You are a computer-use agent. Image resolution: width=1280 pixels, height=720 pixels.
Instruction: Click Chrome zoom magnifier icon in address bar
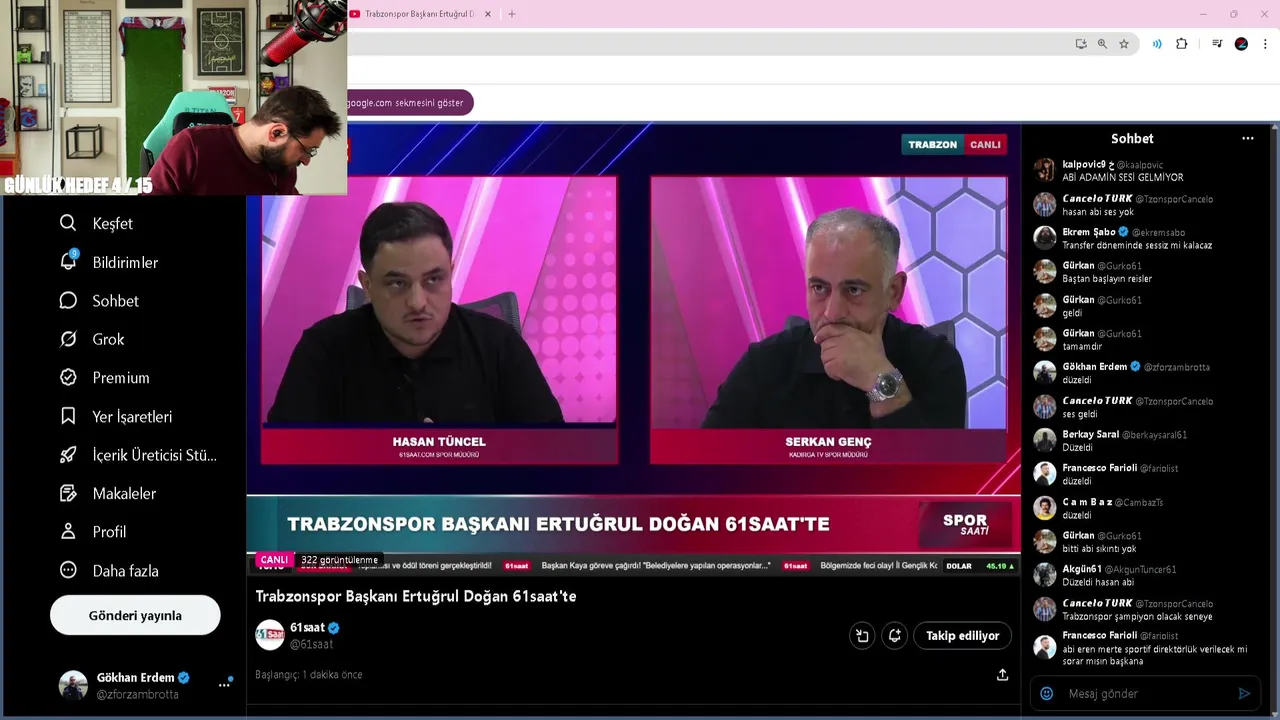1102,44
